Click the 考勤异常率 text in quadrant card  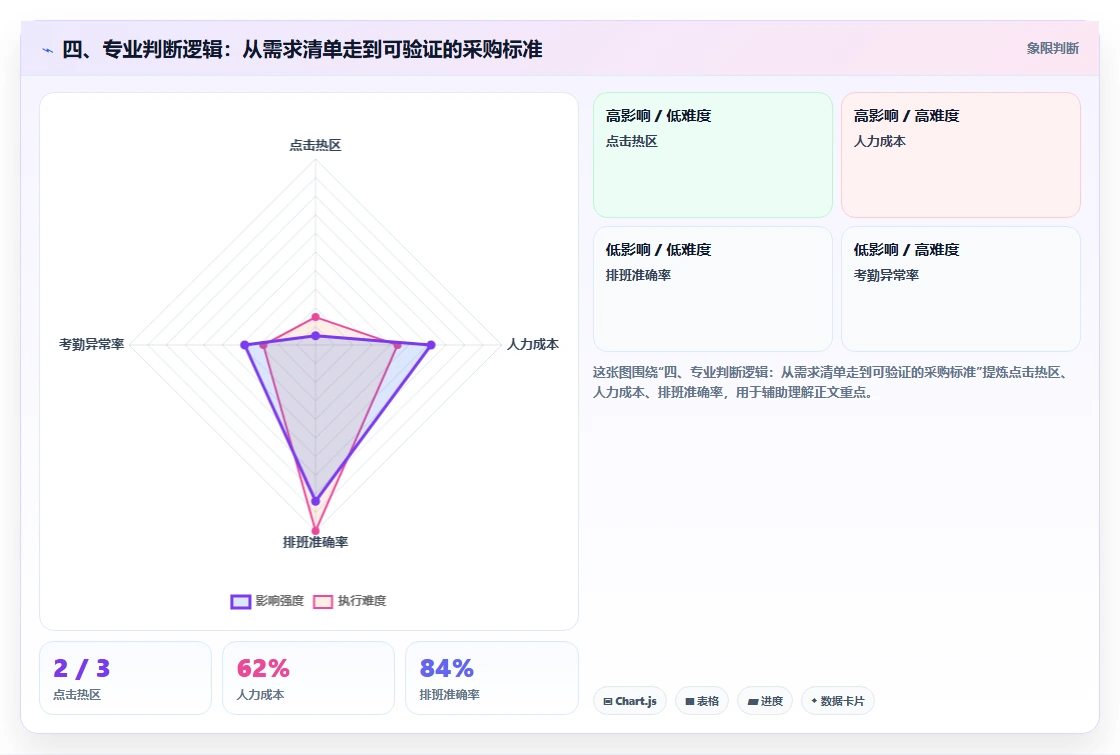coord(886,275)
